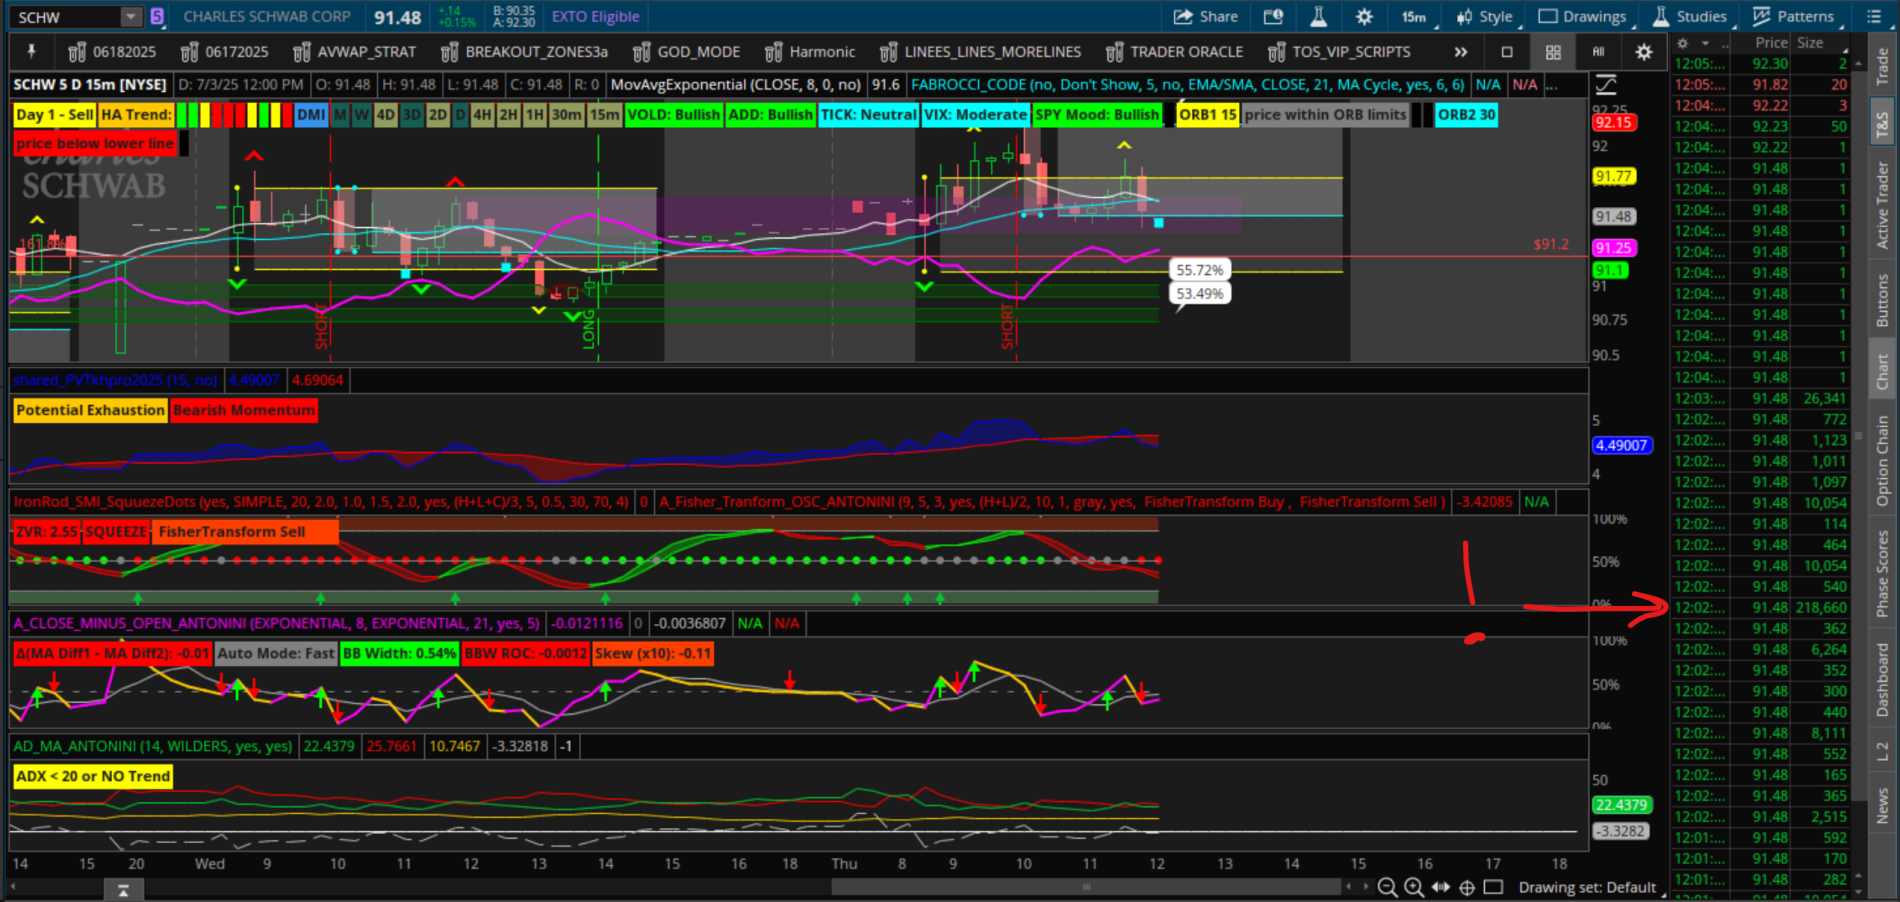This screenshot has height=902, width=1900.
Task: Open the Trade side tab
Action: point(1883,66)
